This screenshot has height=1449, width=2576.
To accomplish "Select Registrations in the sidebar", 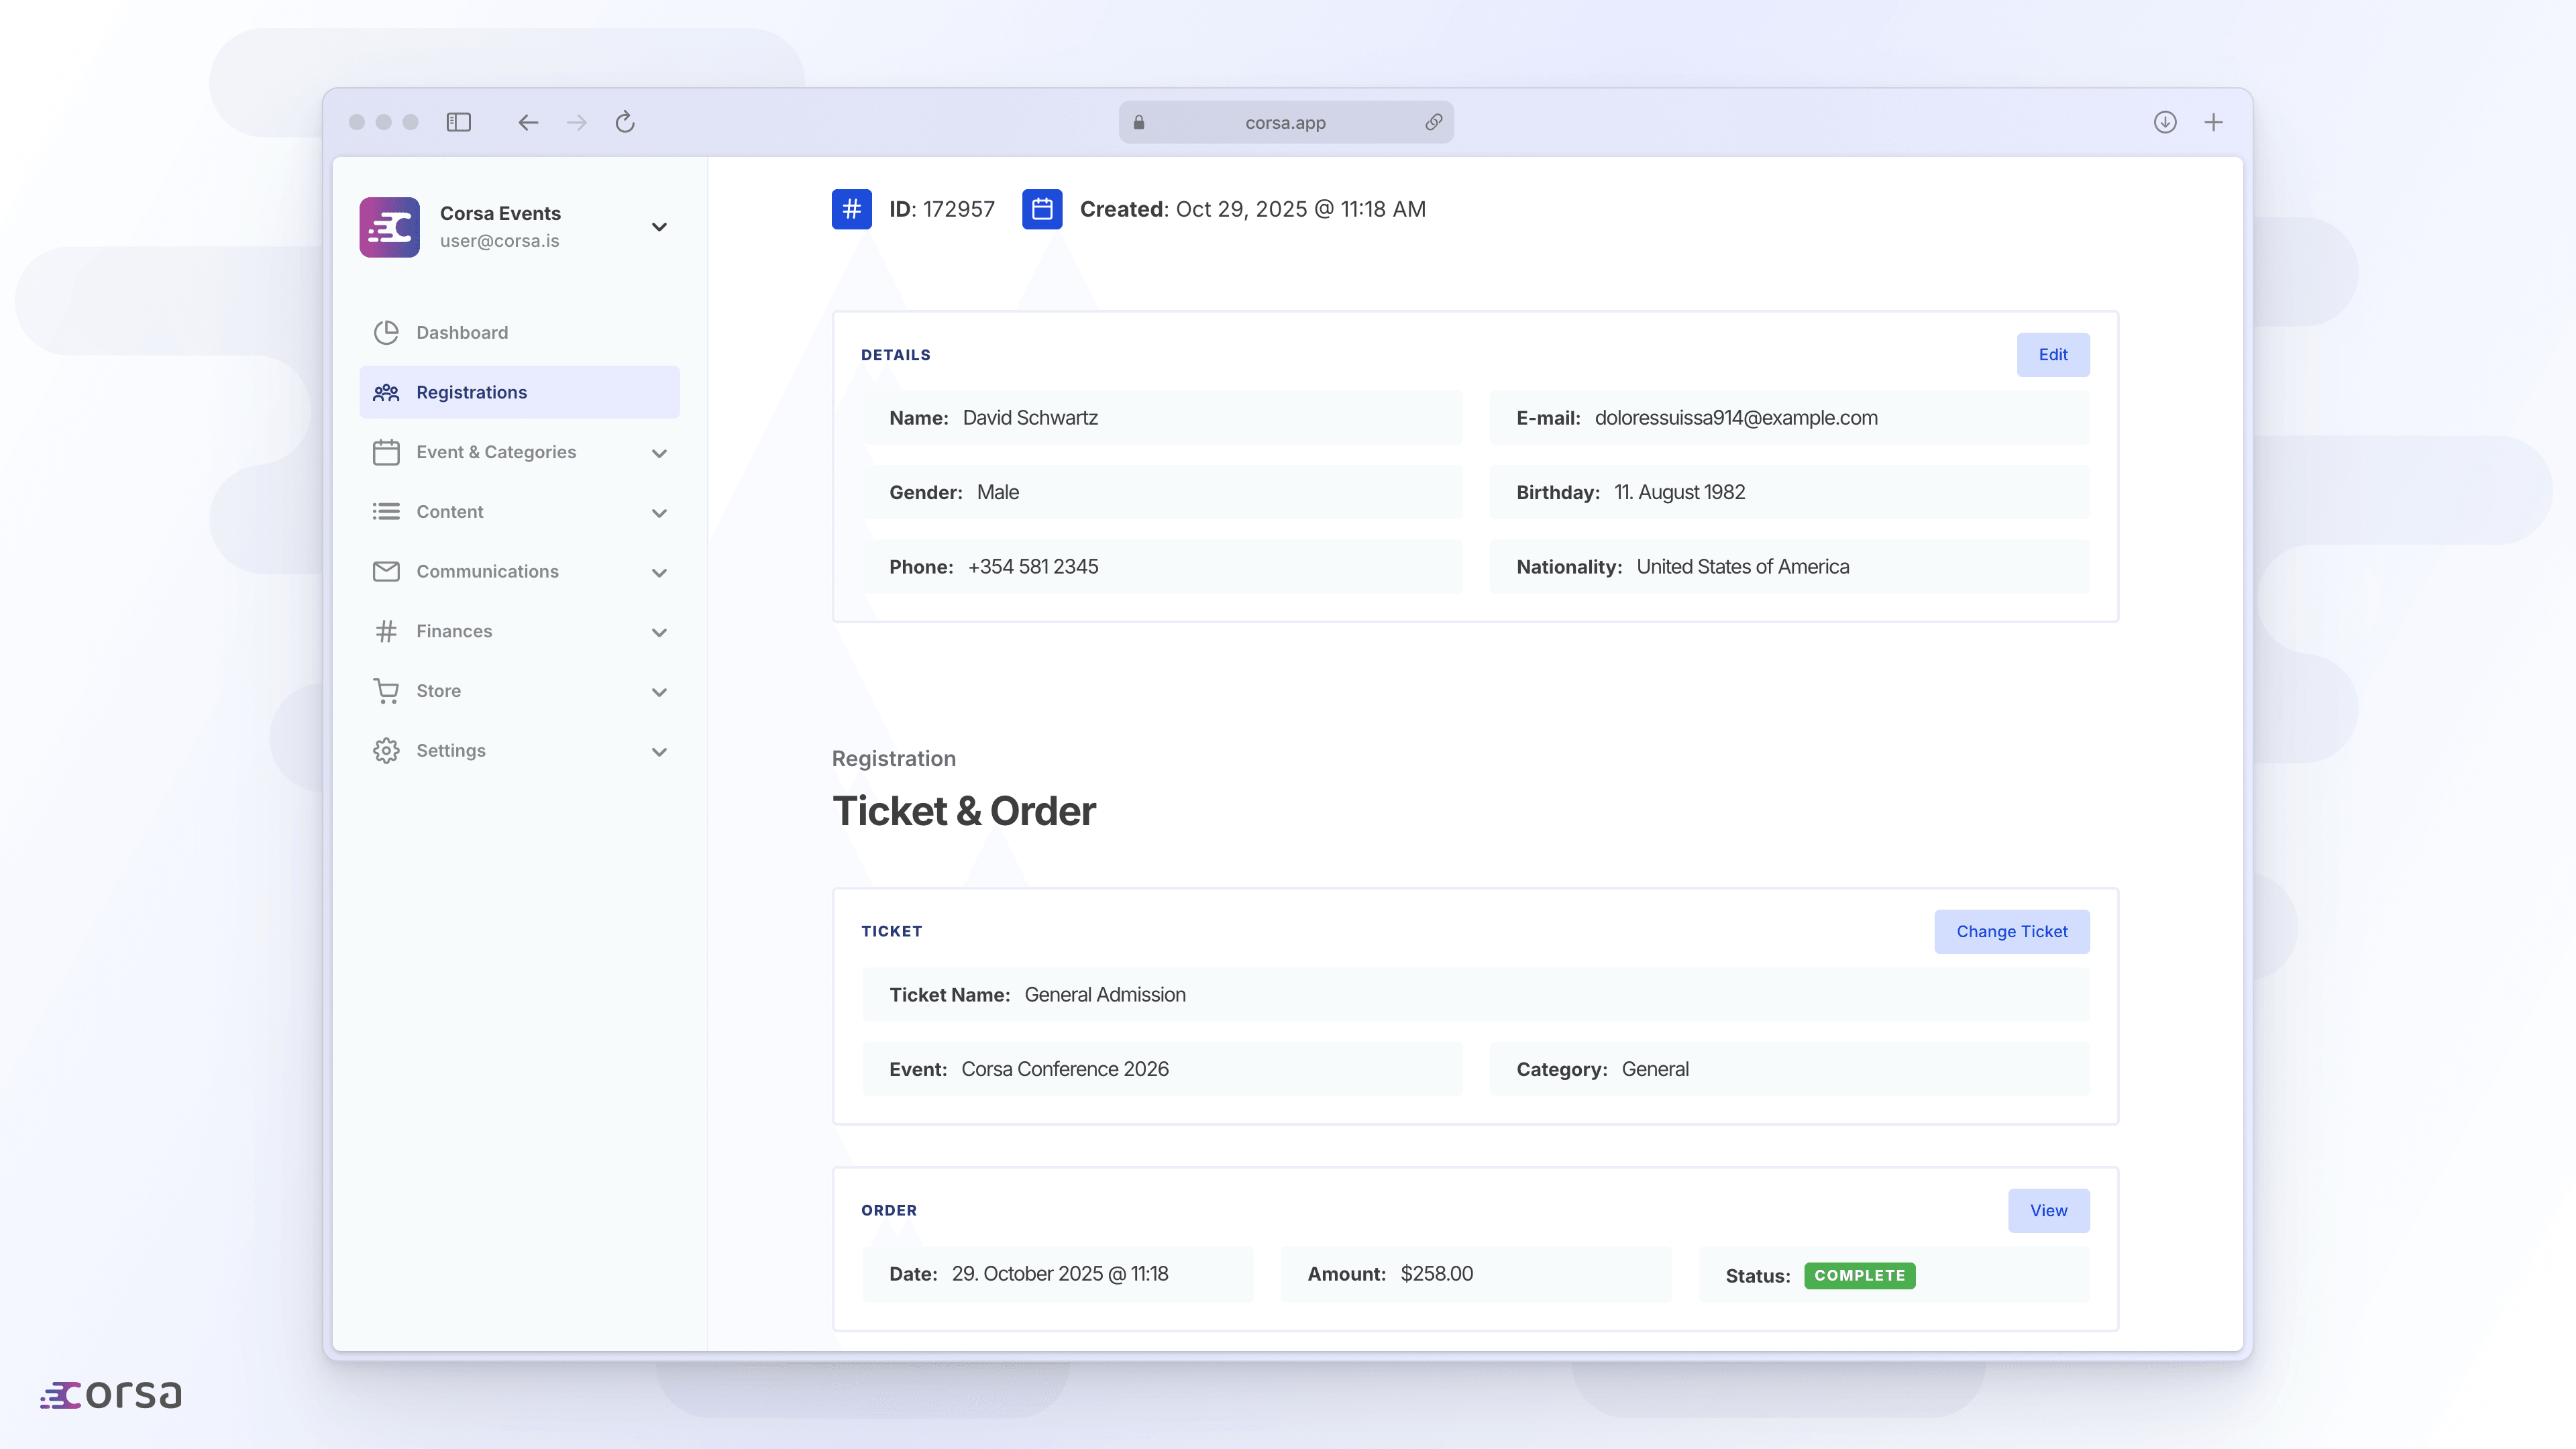I will click(x=471, y=392).
